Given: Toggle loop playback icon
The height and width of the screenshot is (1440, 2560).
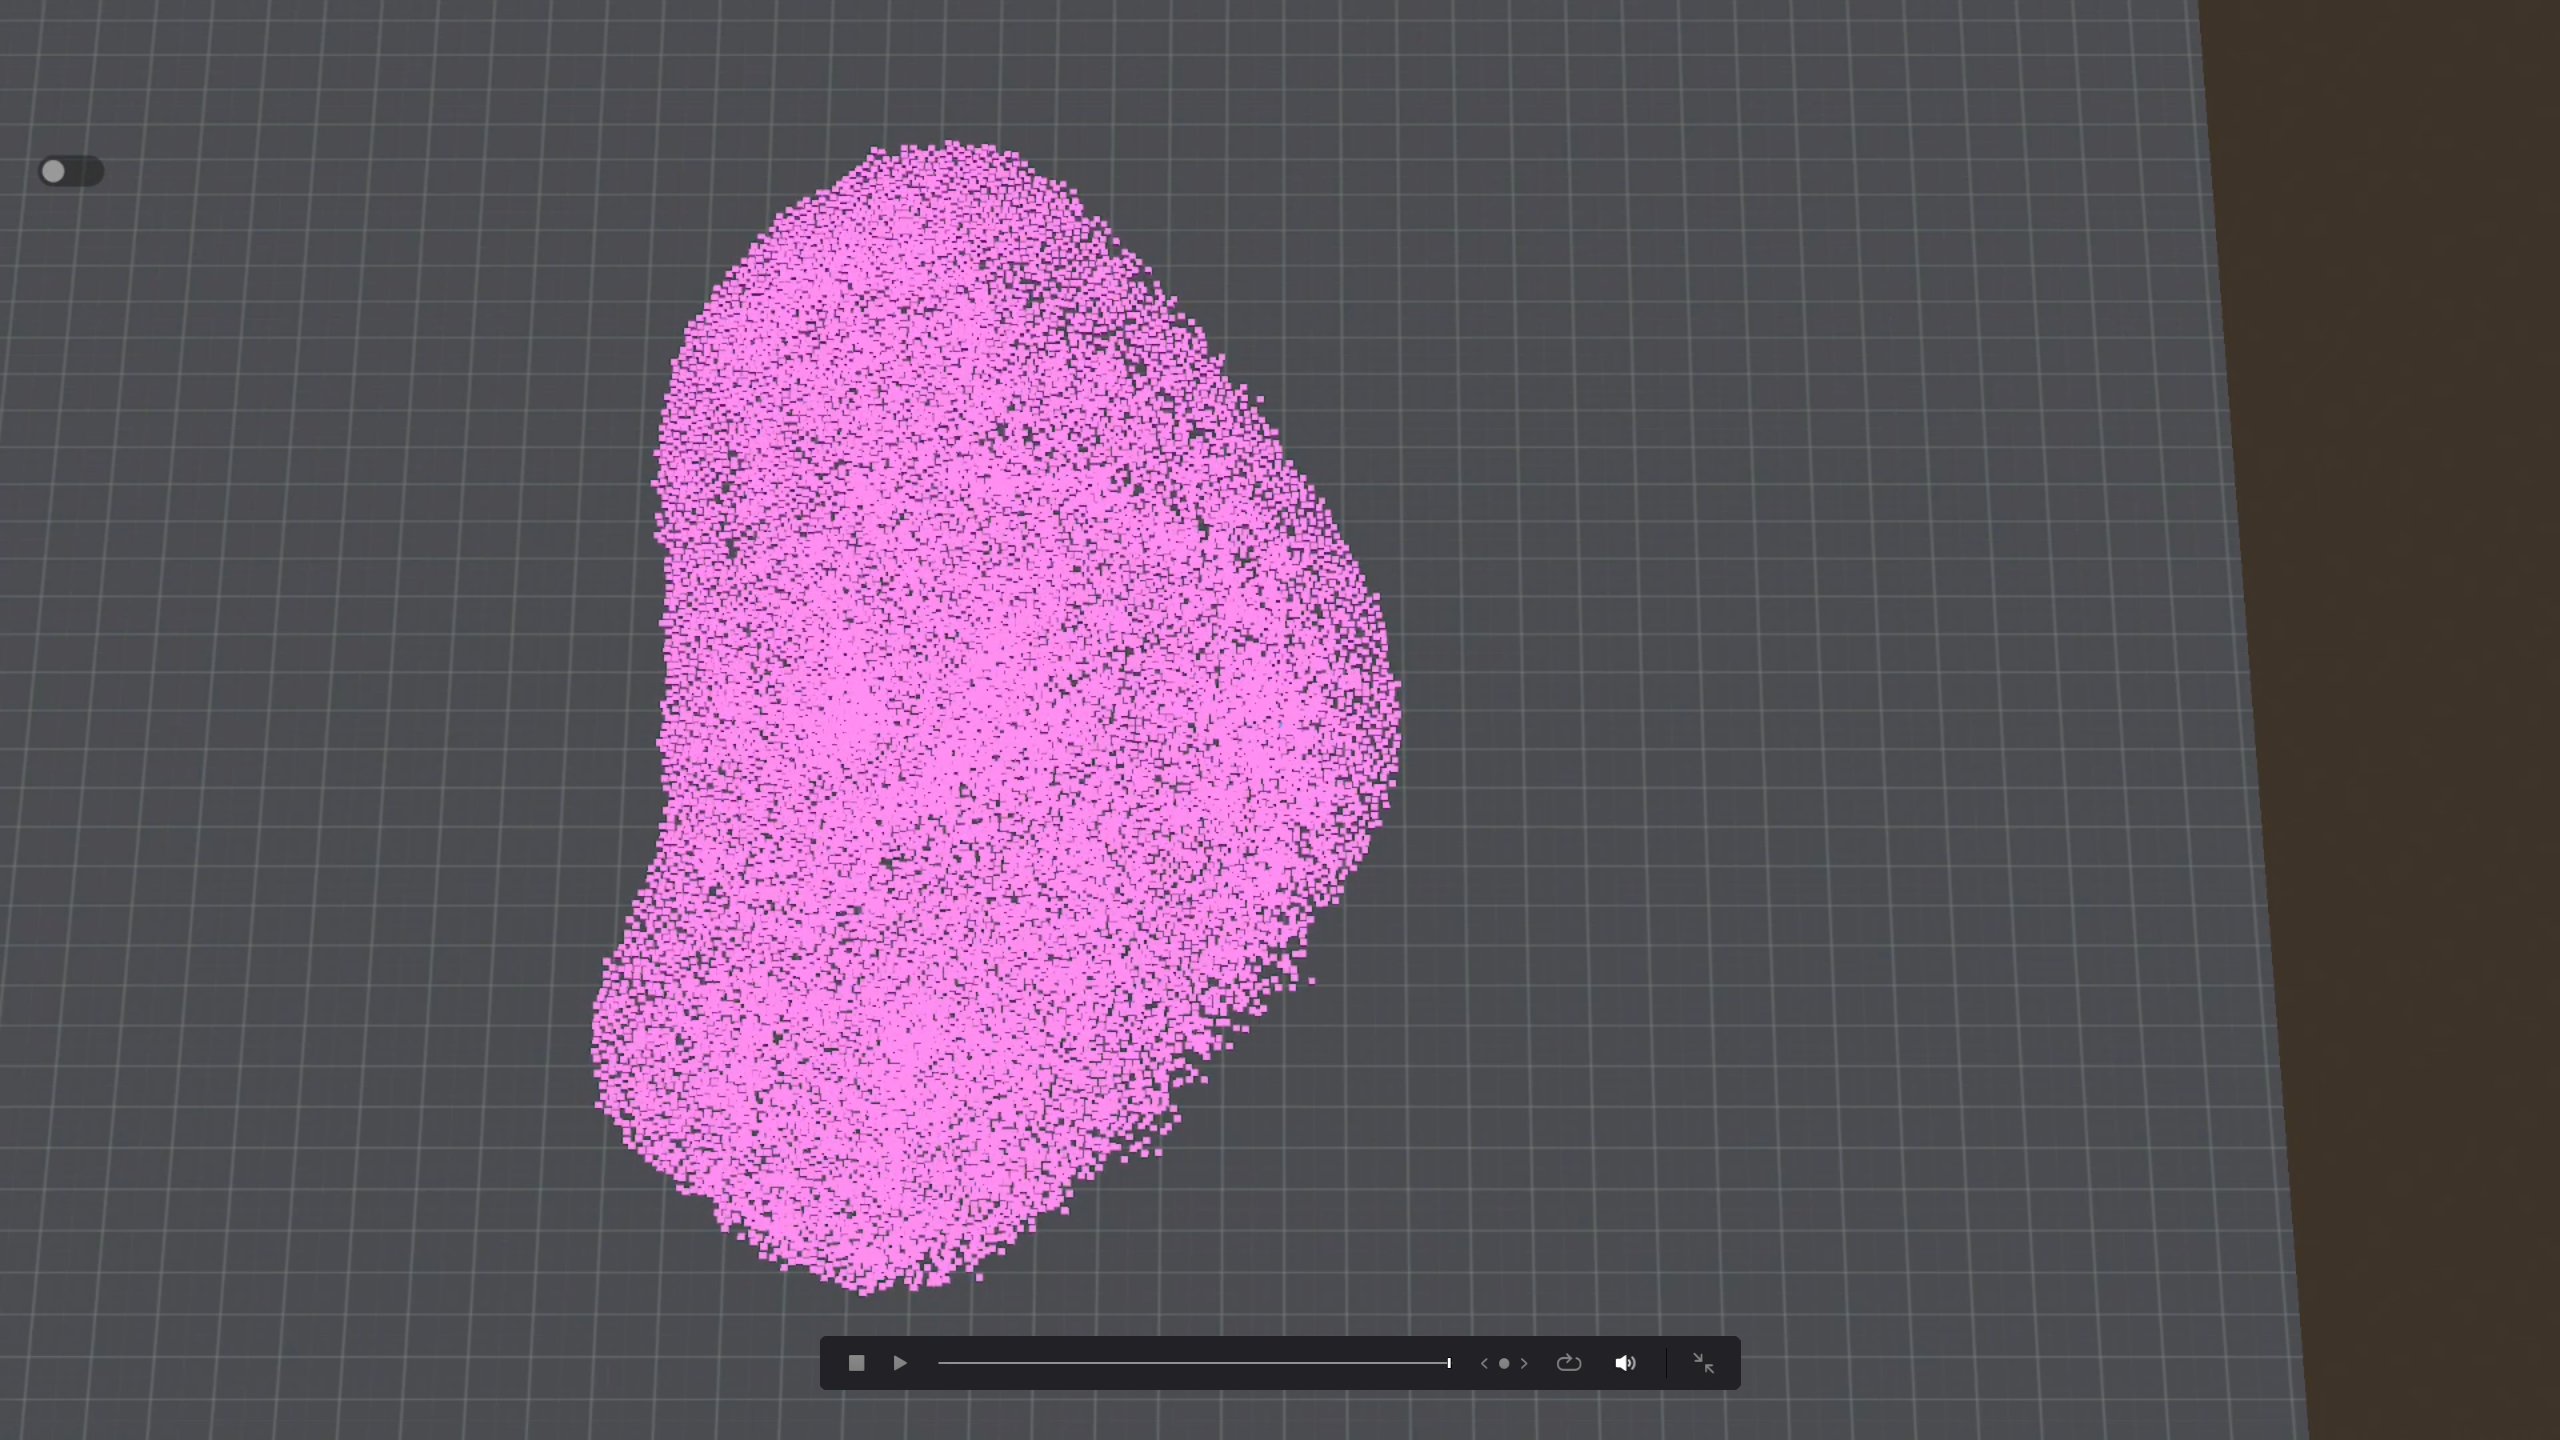Looking at the screenshot, I should pos(1568,1363).
